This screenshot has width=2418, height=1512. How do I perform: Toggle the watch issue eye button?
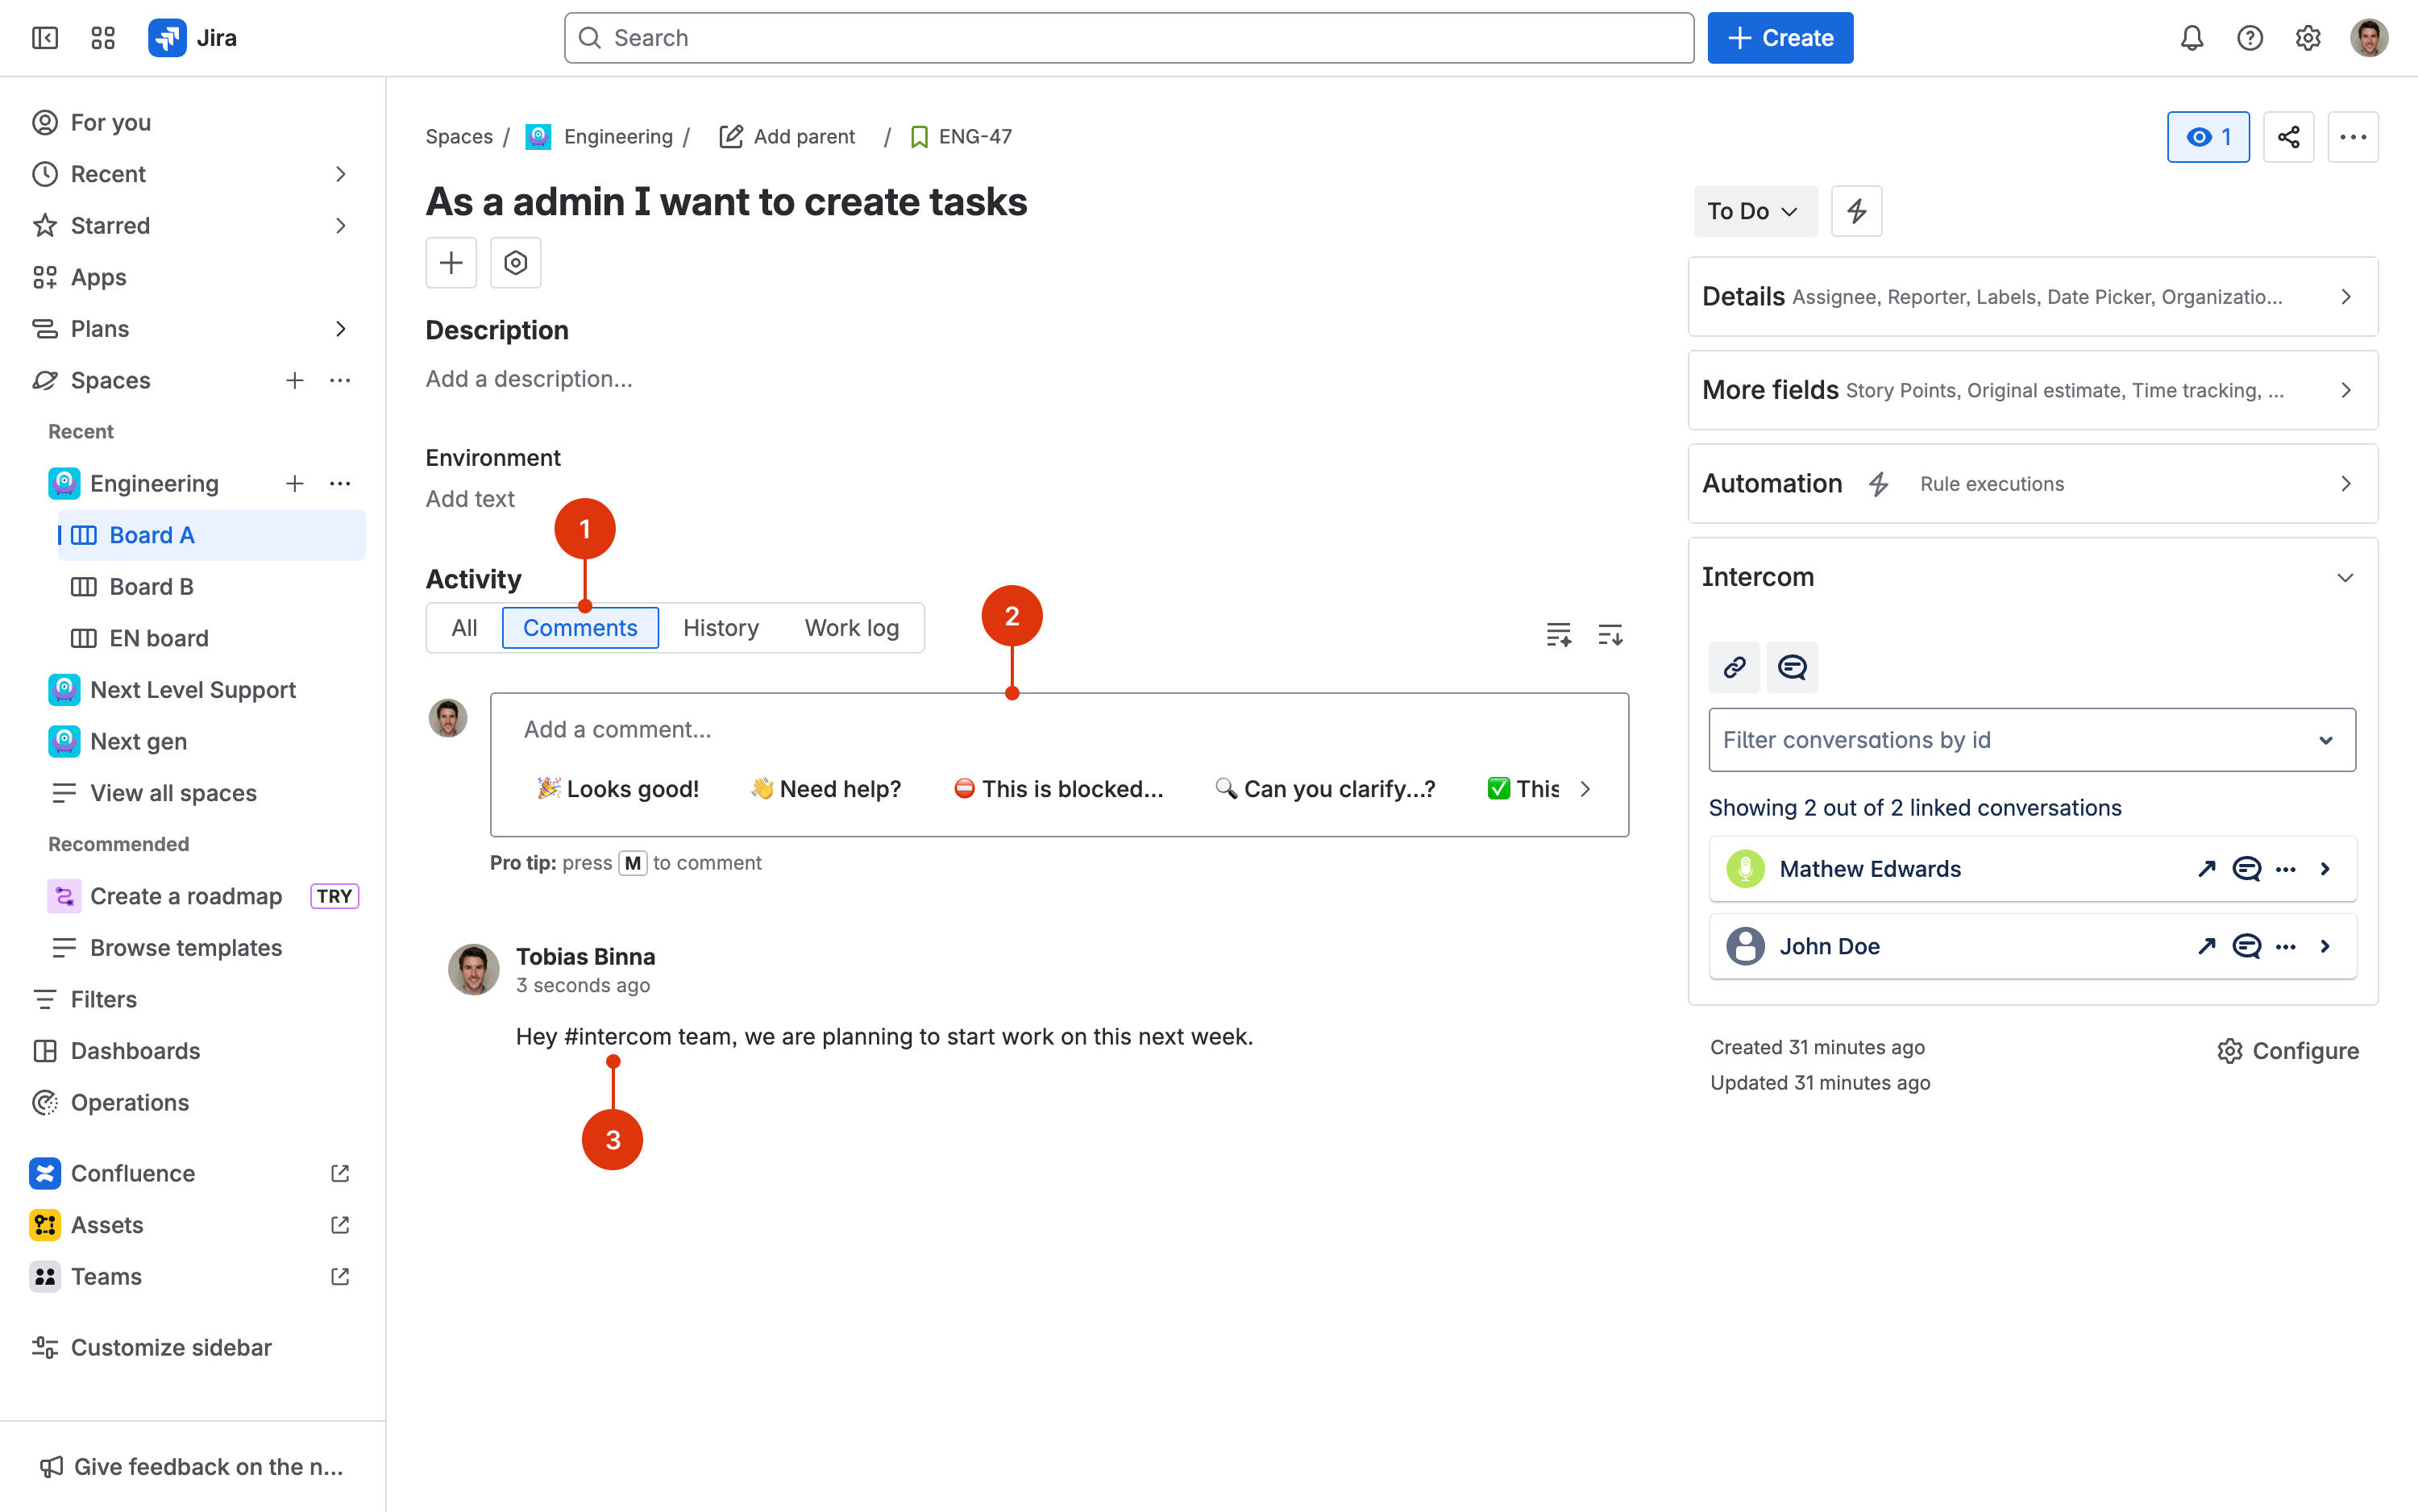tap(2208, 137)
